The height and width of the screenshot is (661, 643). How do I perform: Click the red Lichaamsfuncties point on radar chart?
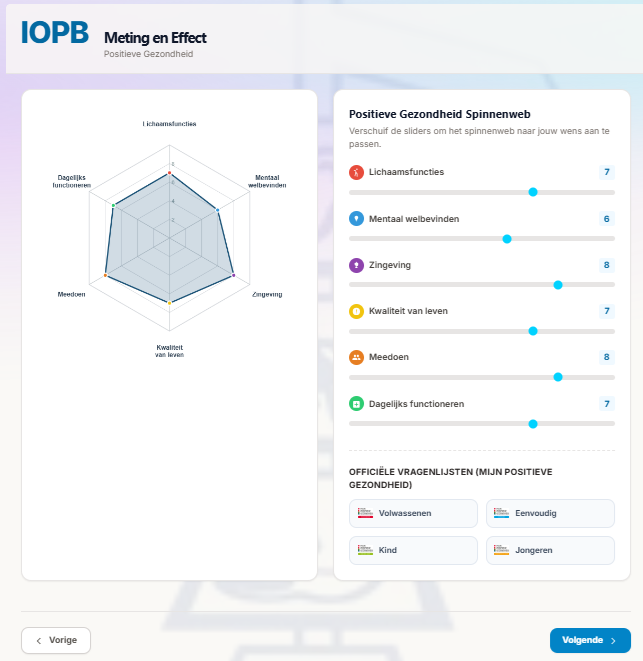[x=169, y=173]
